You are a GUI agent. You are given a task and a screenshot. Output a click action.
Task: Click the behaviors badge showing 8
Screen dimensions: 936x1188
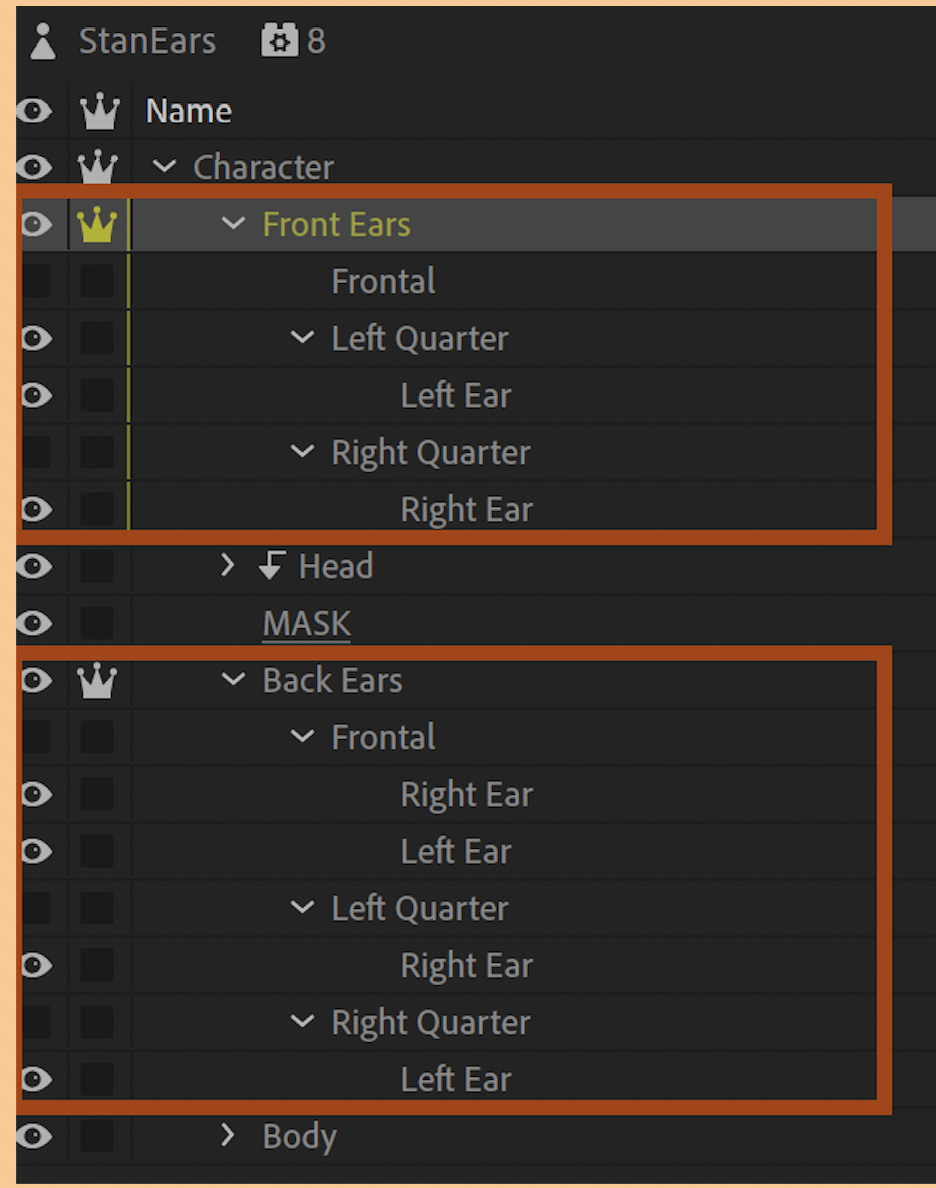[288, 40]
